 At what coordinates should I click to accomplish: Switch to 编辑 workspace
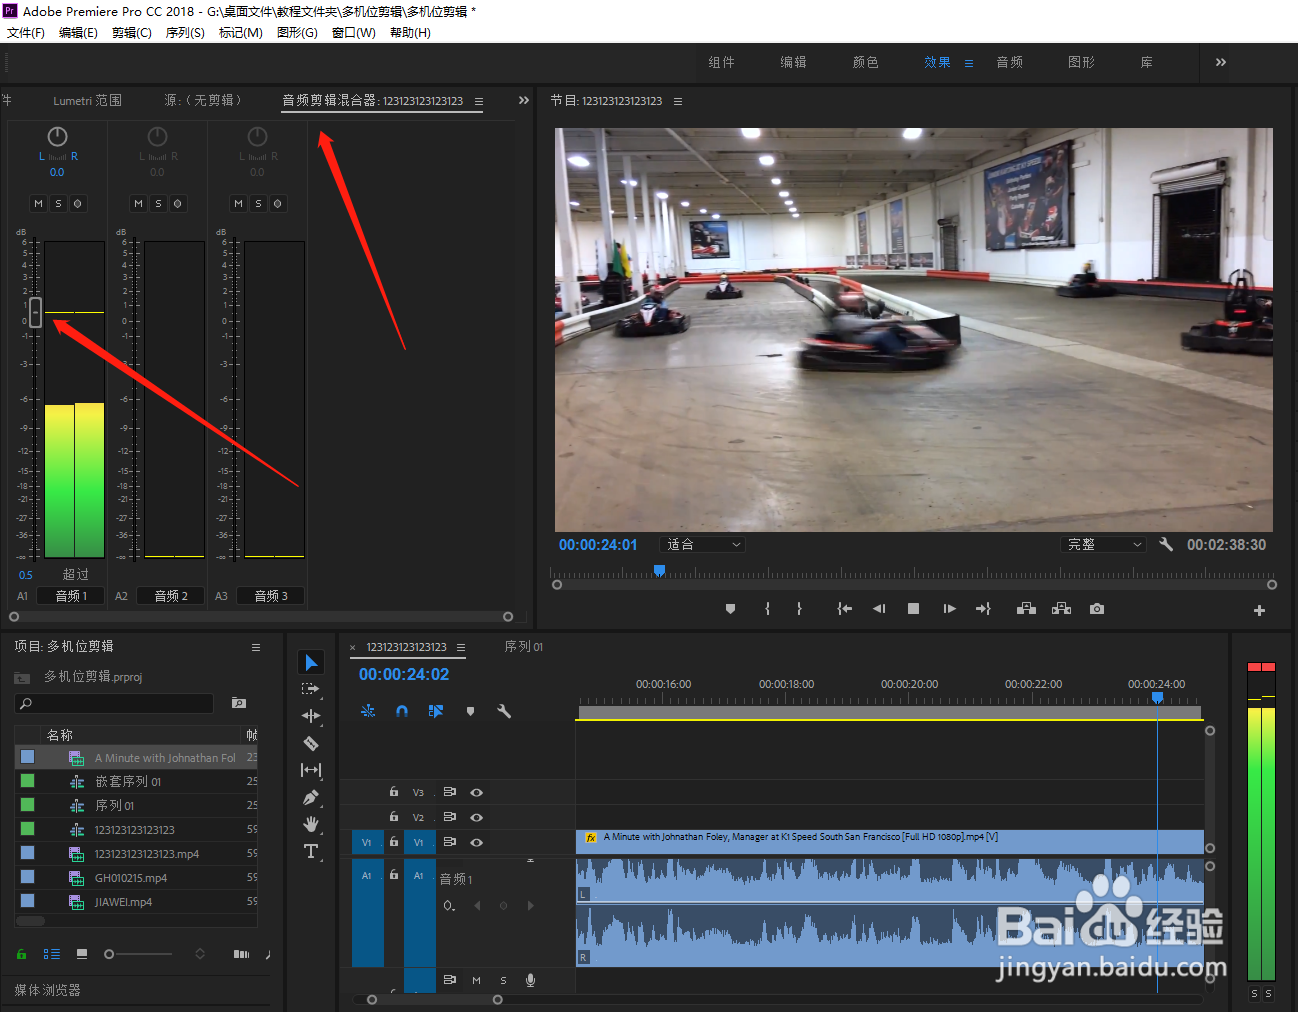click(x=793, y=62)
